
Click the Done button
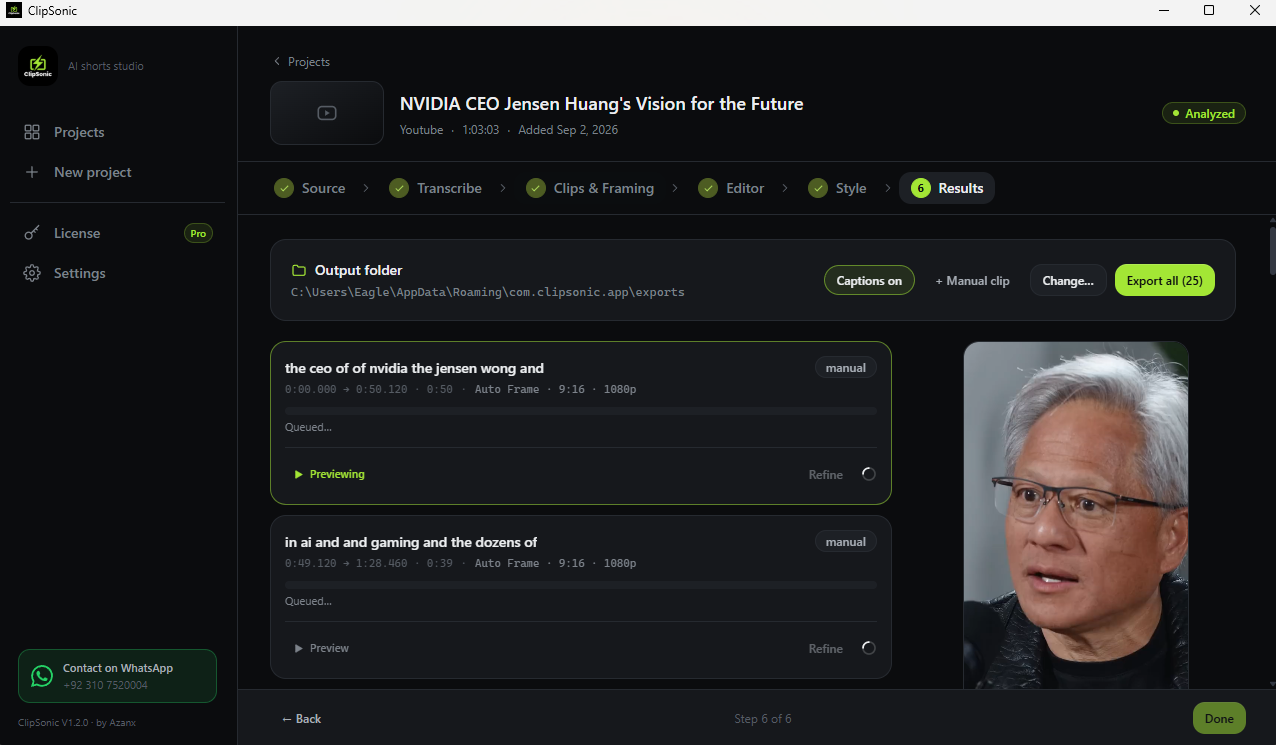pos(1219,718)
